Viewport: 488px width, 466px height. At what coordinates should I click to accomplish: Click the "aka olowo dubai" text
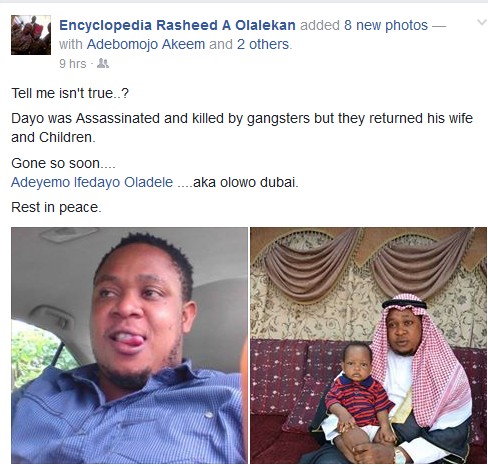(x=245, y=182)
